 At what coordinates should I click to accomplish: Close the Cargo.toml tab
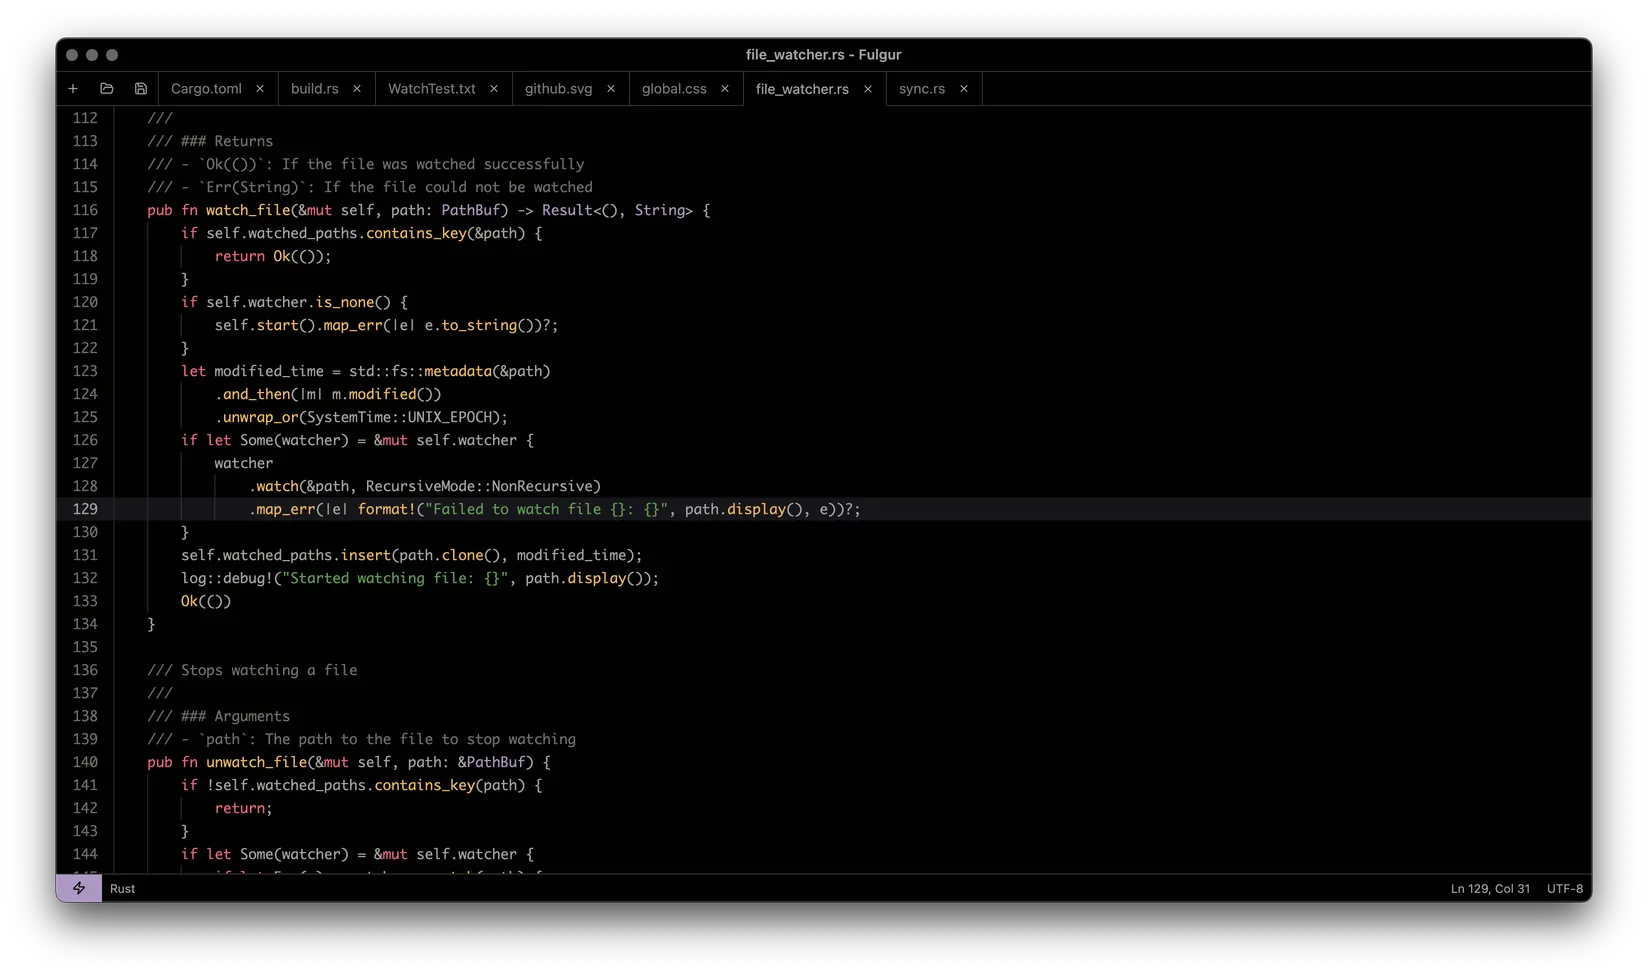point(260,89)
